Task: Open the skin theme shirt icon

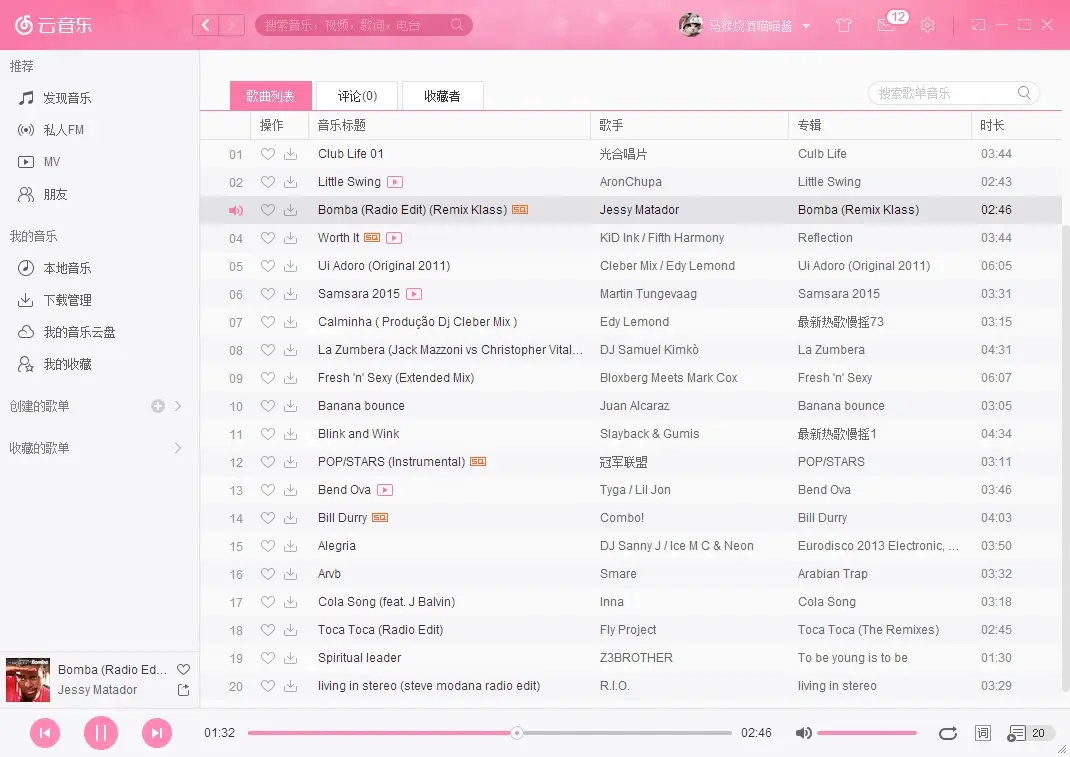Action: pos(844,25)
